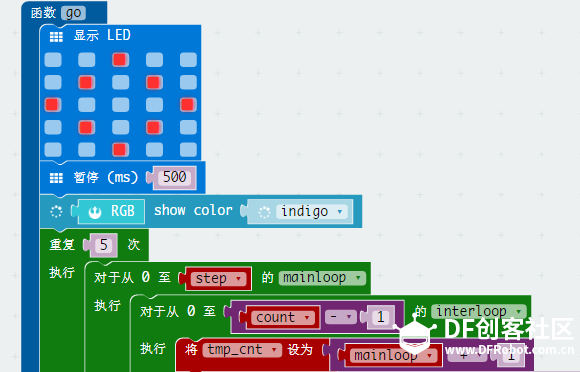Click the repeat count field showing 5
The width and height of the screenshot is (580, 372).
(x=104, y=245)
